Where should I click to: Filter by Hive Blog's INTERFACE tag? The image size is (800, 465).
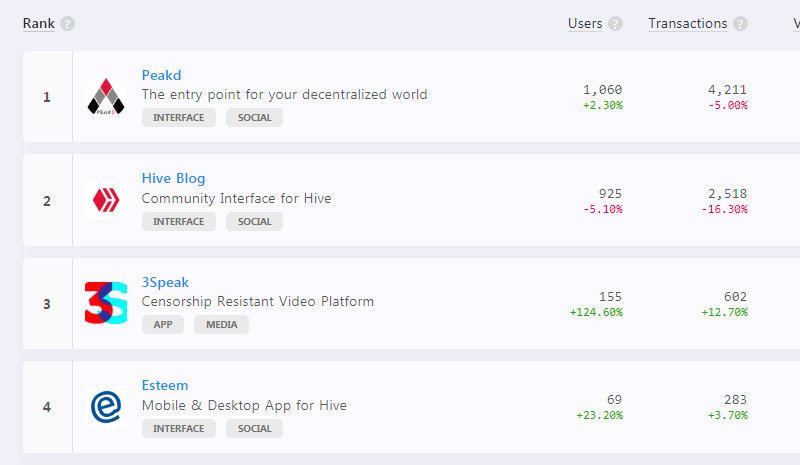click(179, 222)
